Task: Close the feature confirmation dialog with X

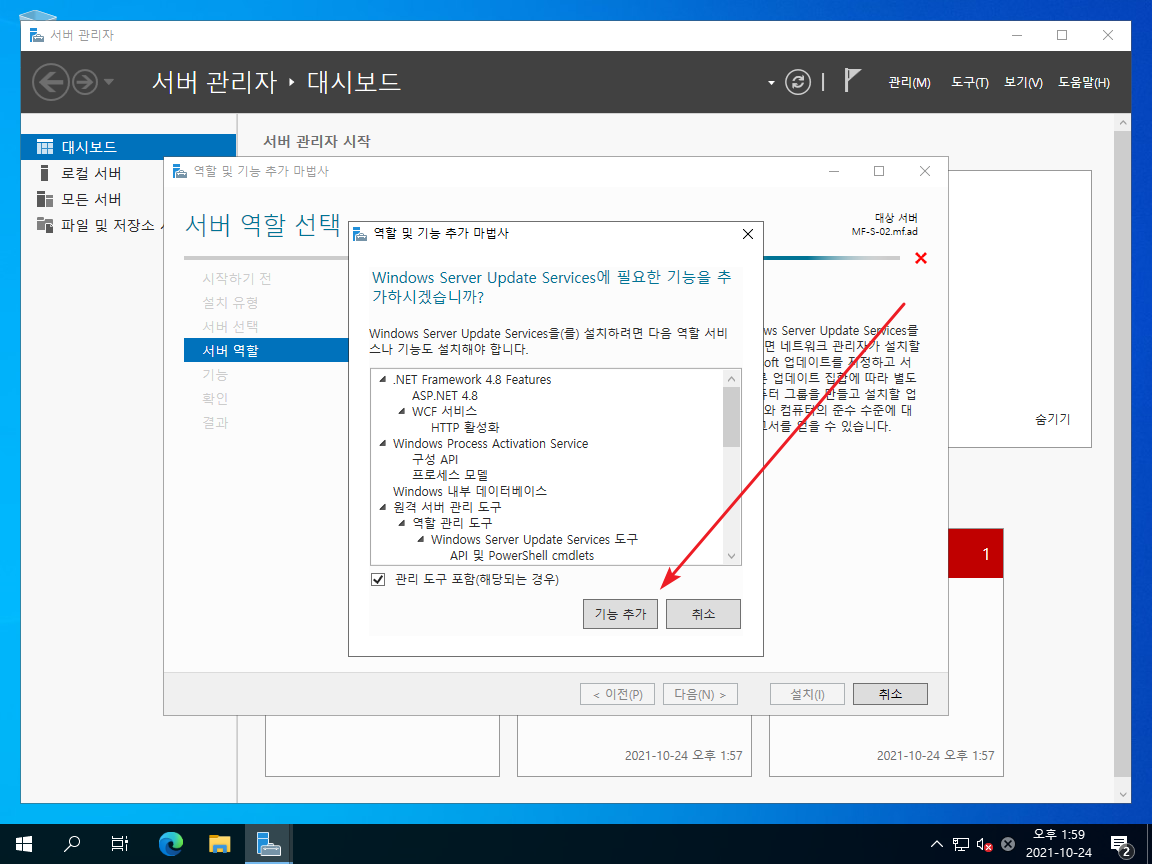Action: click(x=748, y=234)
